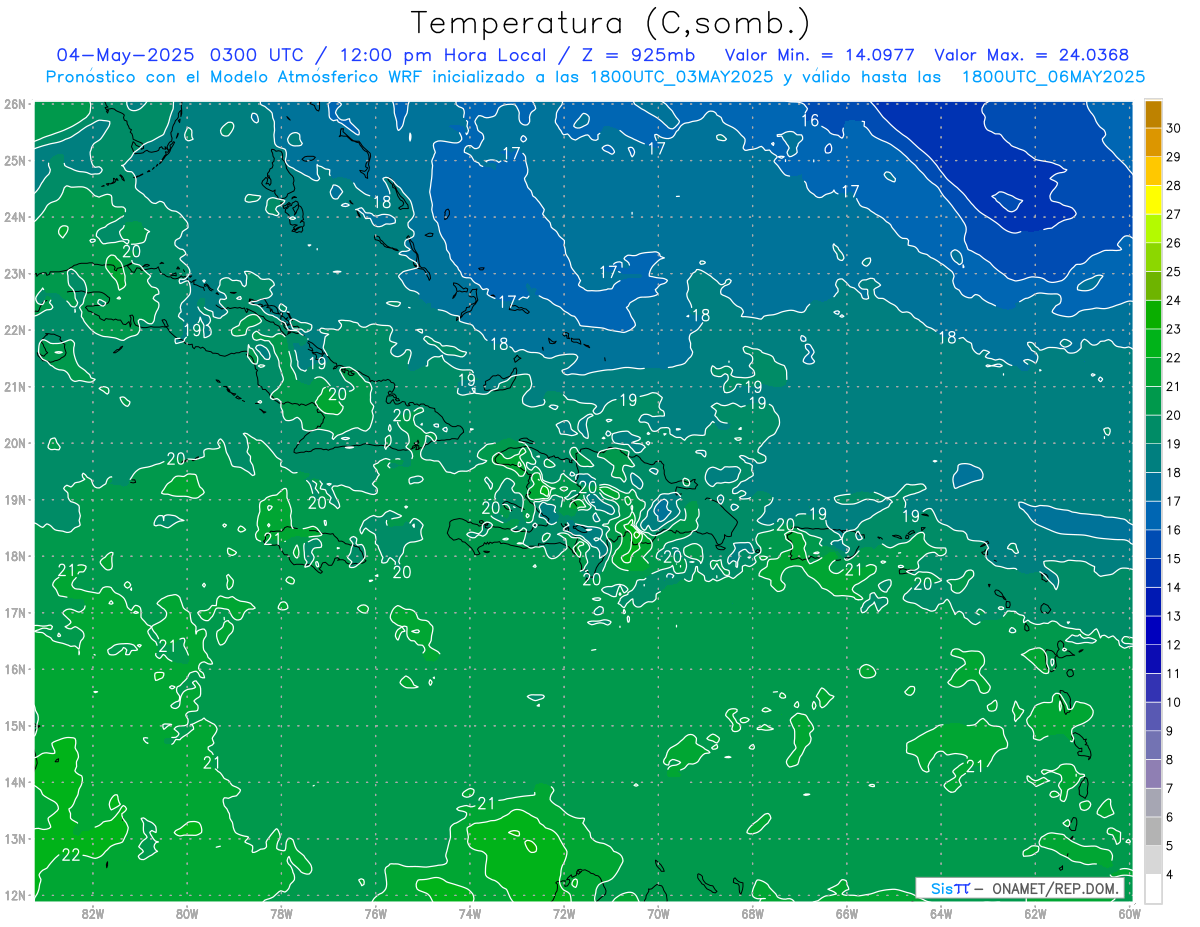Click the 15N latitude axis label
Screen dimensions: 1200x927
point(14,725)
